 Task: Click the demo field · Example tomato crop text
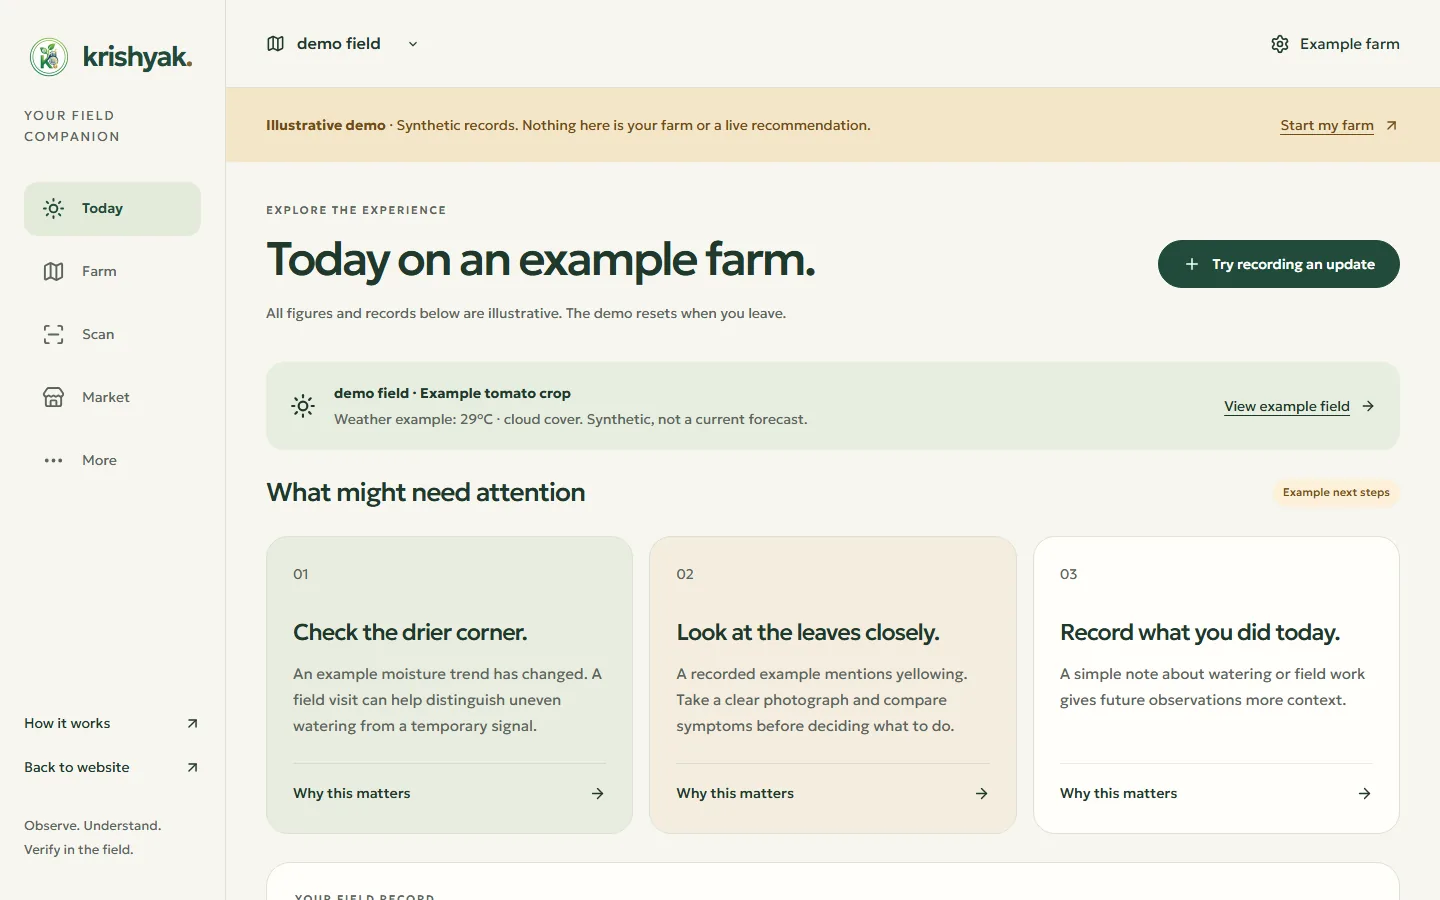tap(452, 393)
